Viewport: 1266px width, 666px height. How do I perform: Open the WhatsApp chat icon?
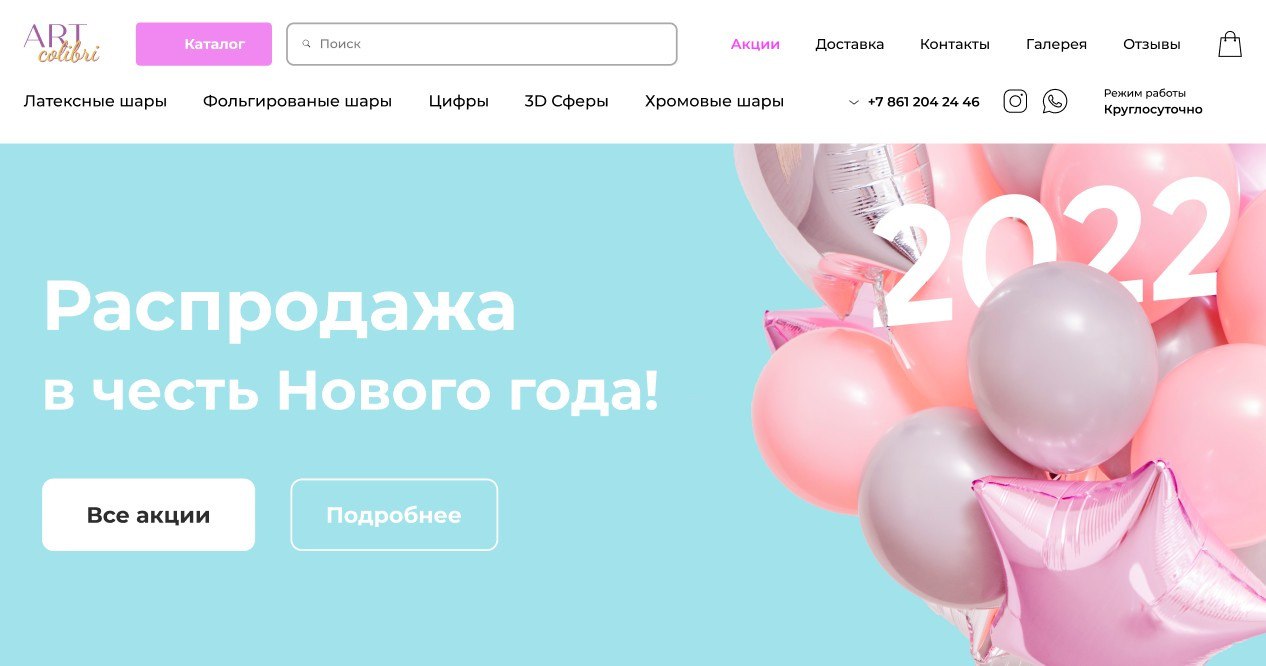tap(1055, 101)
